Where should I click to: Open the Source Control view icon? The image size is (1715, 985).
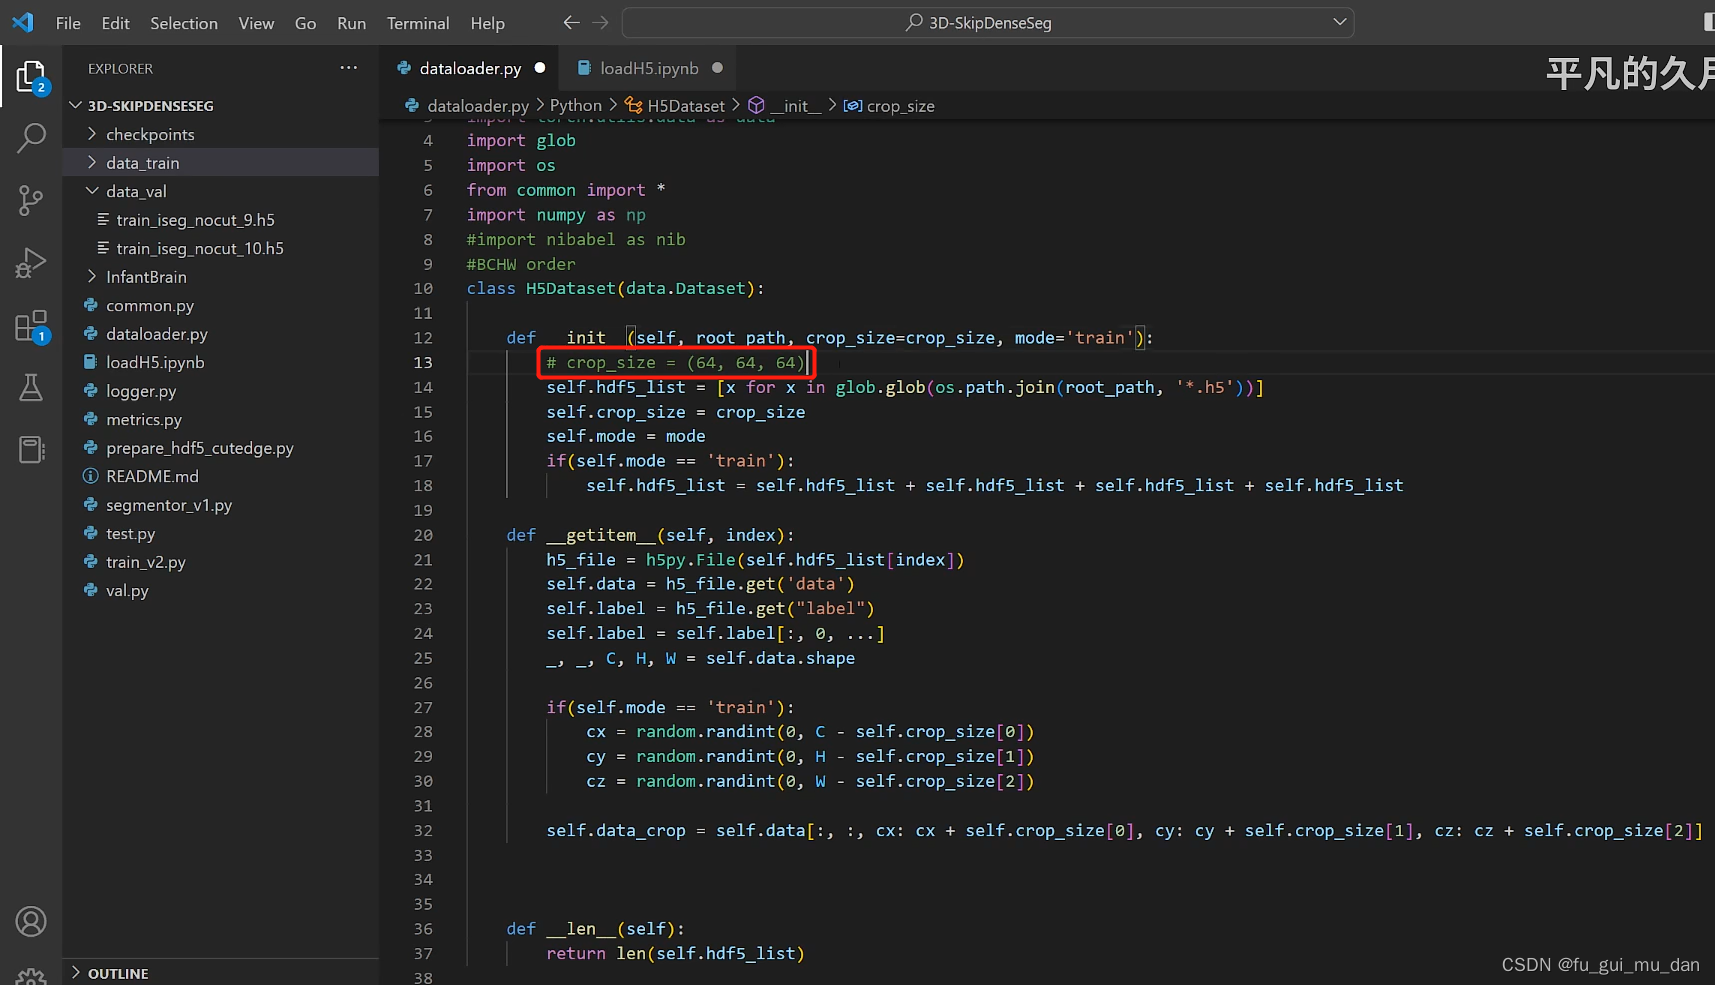coord(31,201)
